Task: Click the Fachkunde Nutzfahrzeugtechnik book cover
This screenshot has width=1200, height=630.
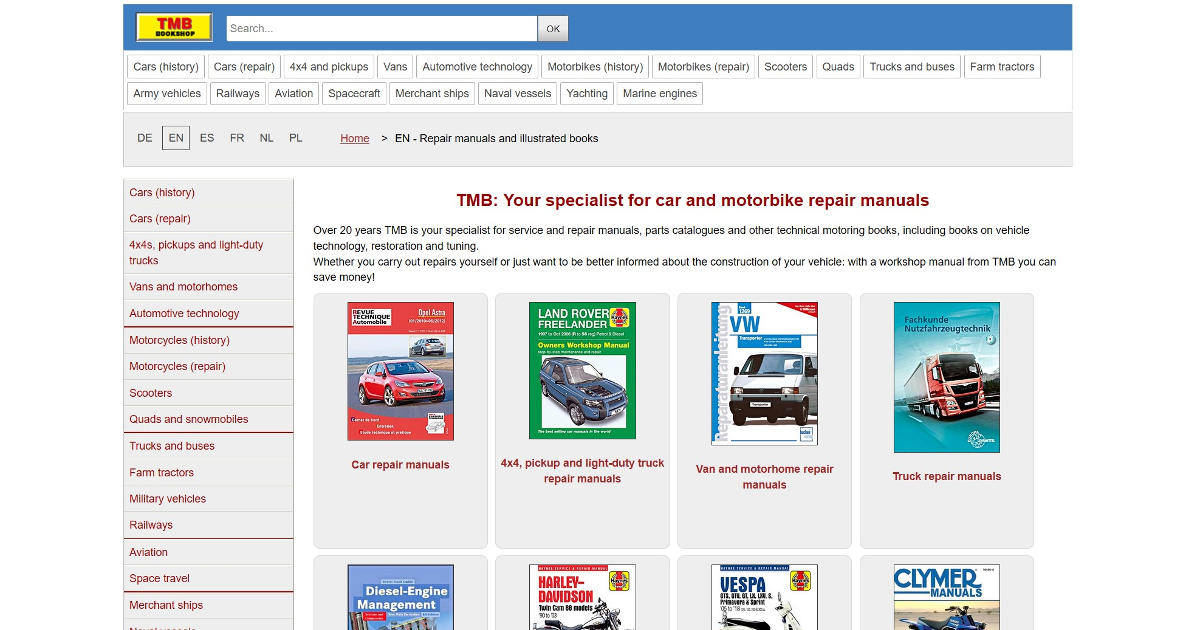Action: coord(947,377)
